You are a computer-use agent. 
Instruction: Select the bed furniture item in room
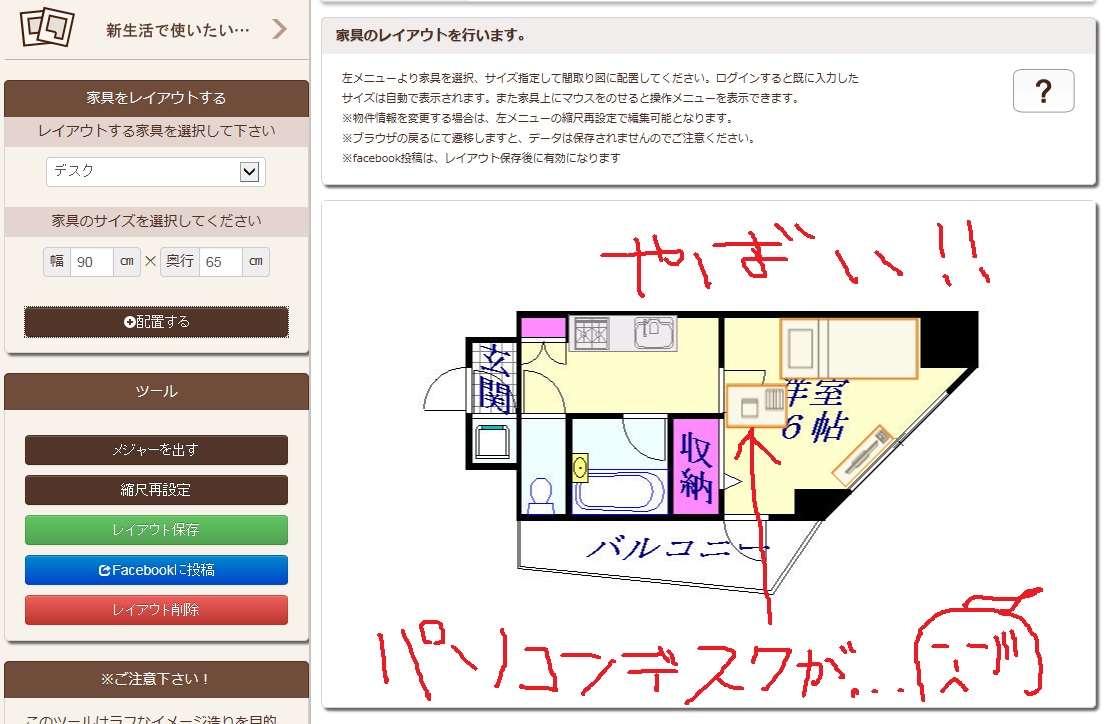[848, 348]
